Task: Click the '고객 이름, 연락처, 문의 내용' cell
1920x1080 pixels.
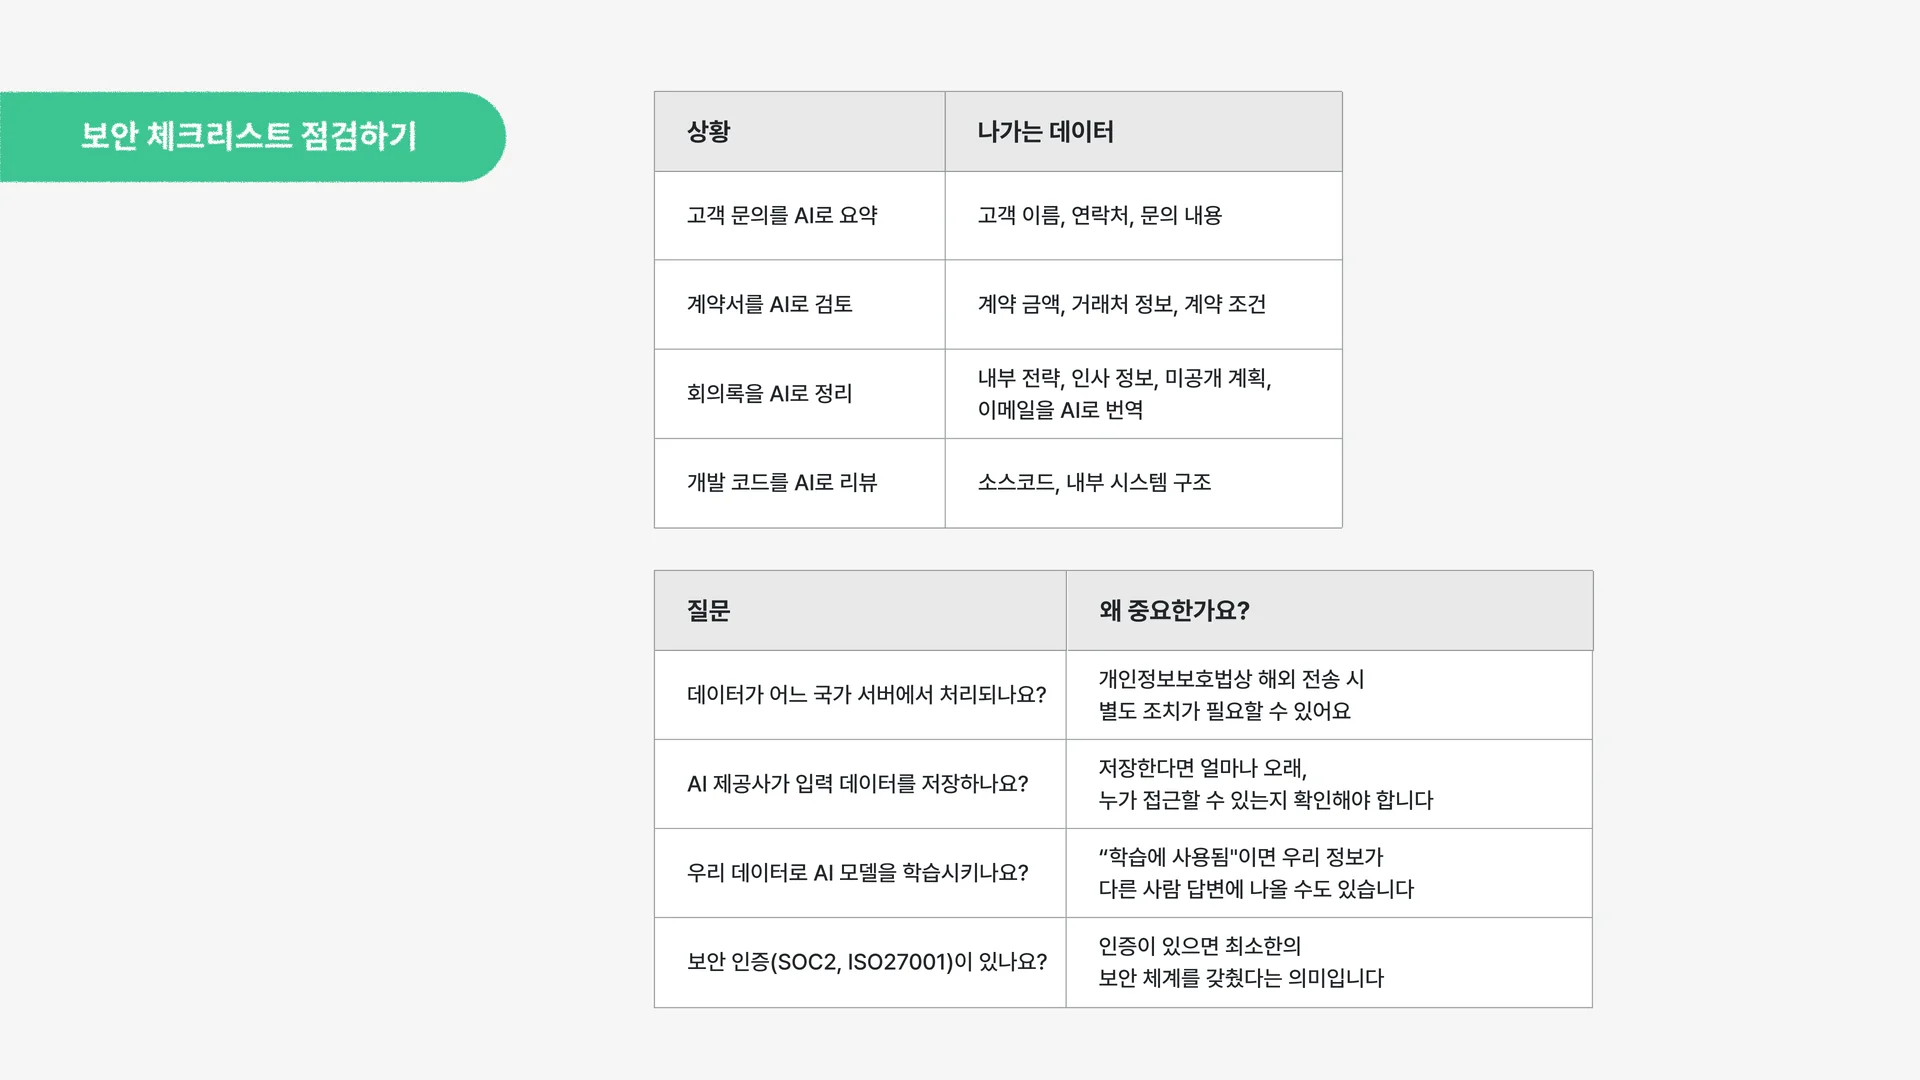Action: pyautogui.click(x=1099, y=216)
